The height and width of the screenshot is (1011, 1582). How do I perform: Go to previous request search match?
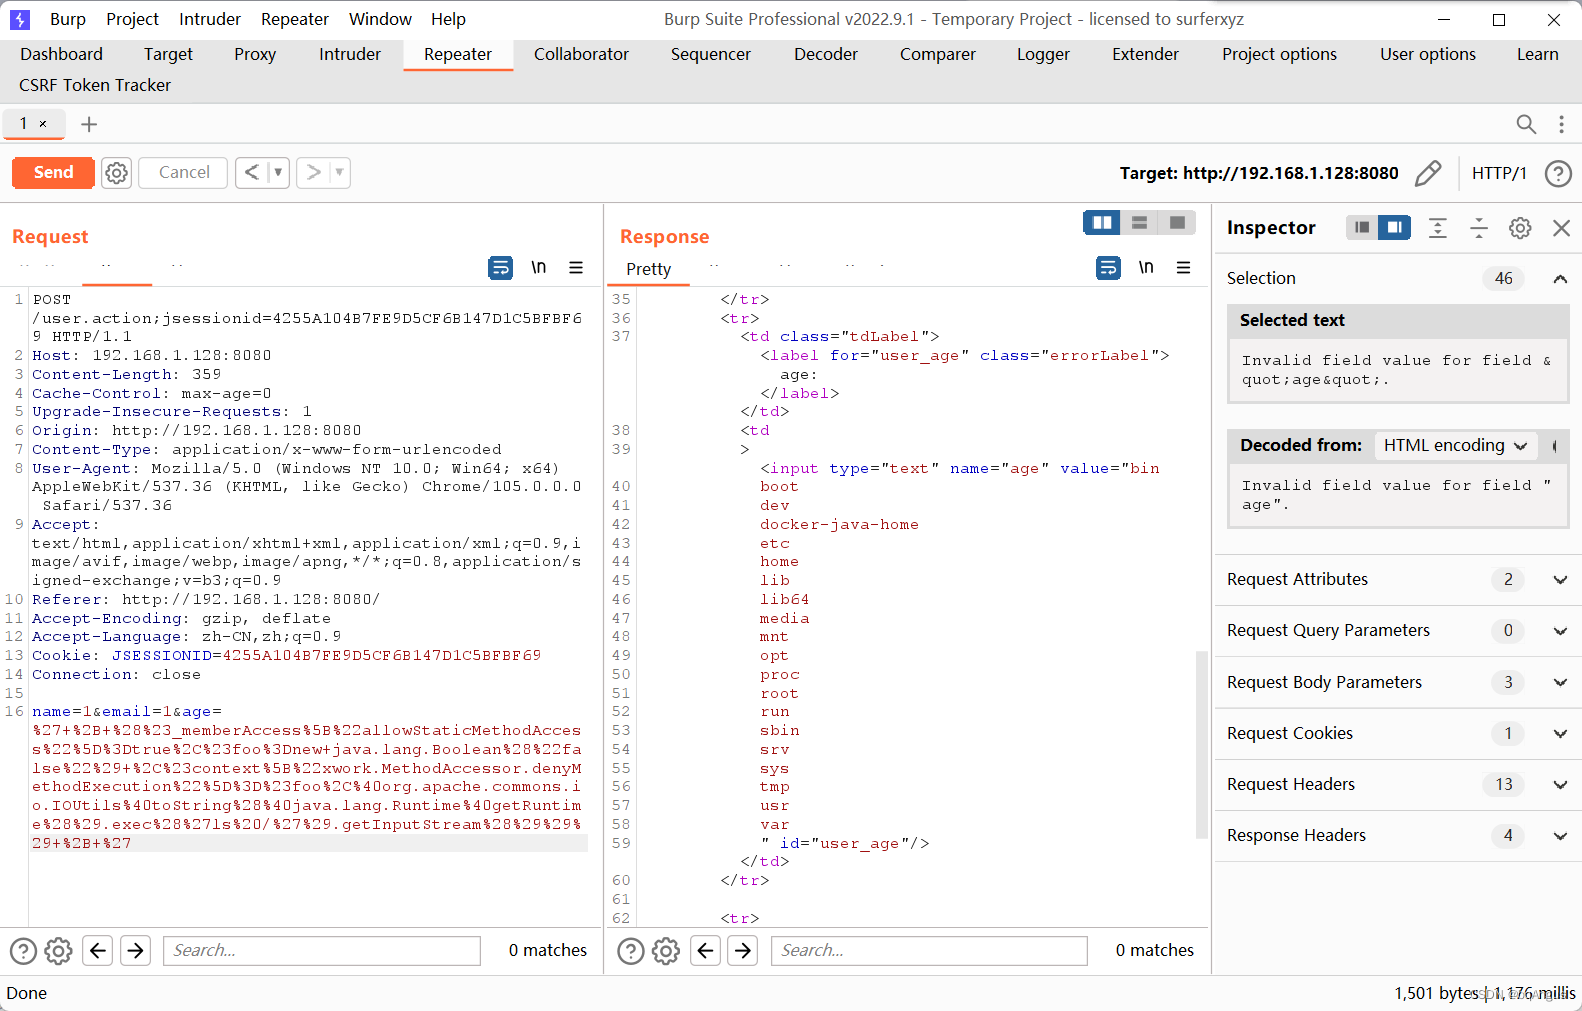coord(98,950)
